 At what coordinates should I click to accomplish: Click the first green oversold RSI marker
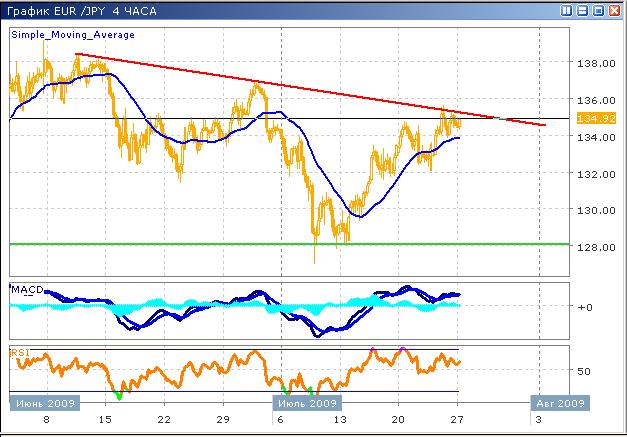(x=119, y=395)
